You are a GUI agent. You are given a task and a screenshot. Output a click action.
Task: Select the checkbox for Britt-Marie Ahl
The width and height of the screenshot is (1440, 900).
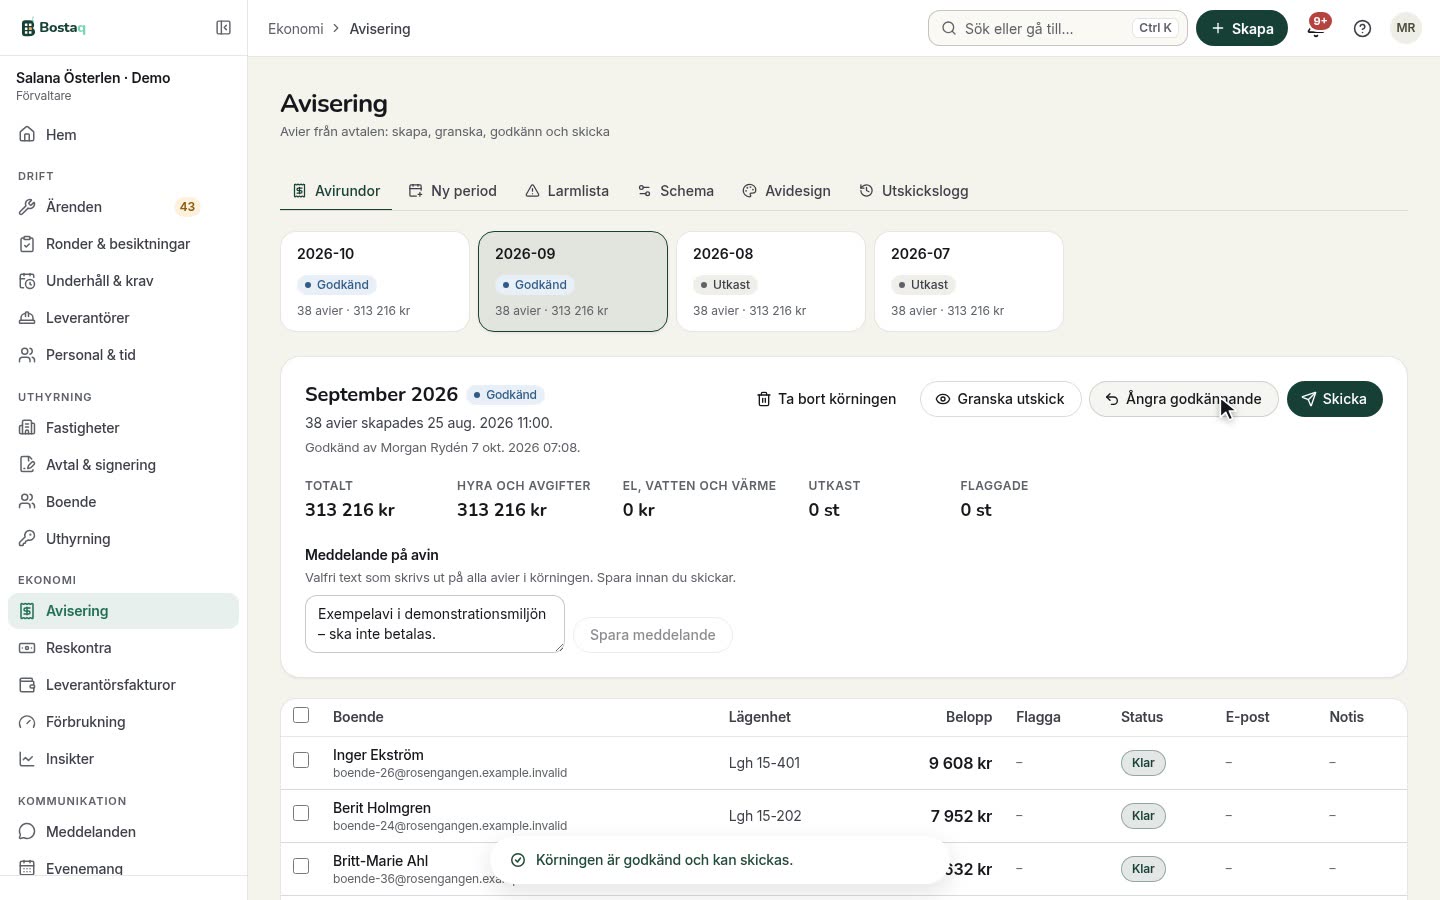[301, 866]
